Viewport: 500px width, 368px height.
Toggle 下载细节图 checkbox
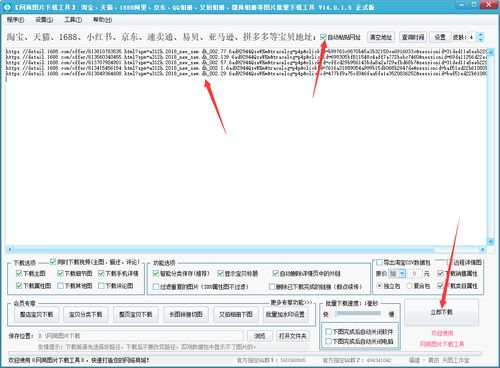pos(60,274)
